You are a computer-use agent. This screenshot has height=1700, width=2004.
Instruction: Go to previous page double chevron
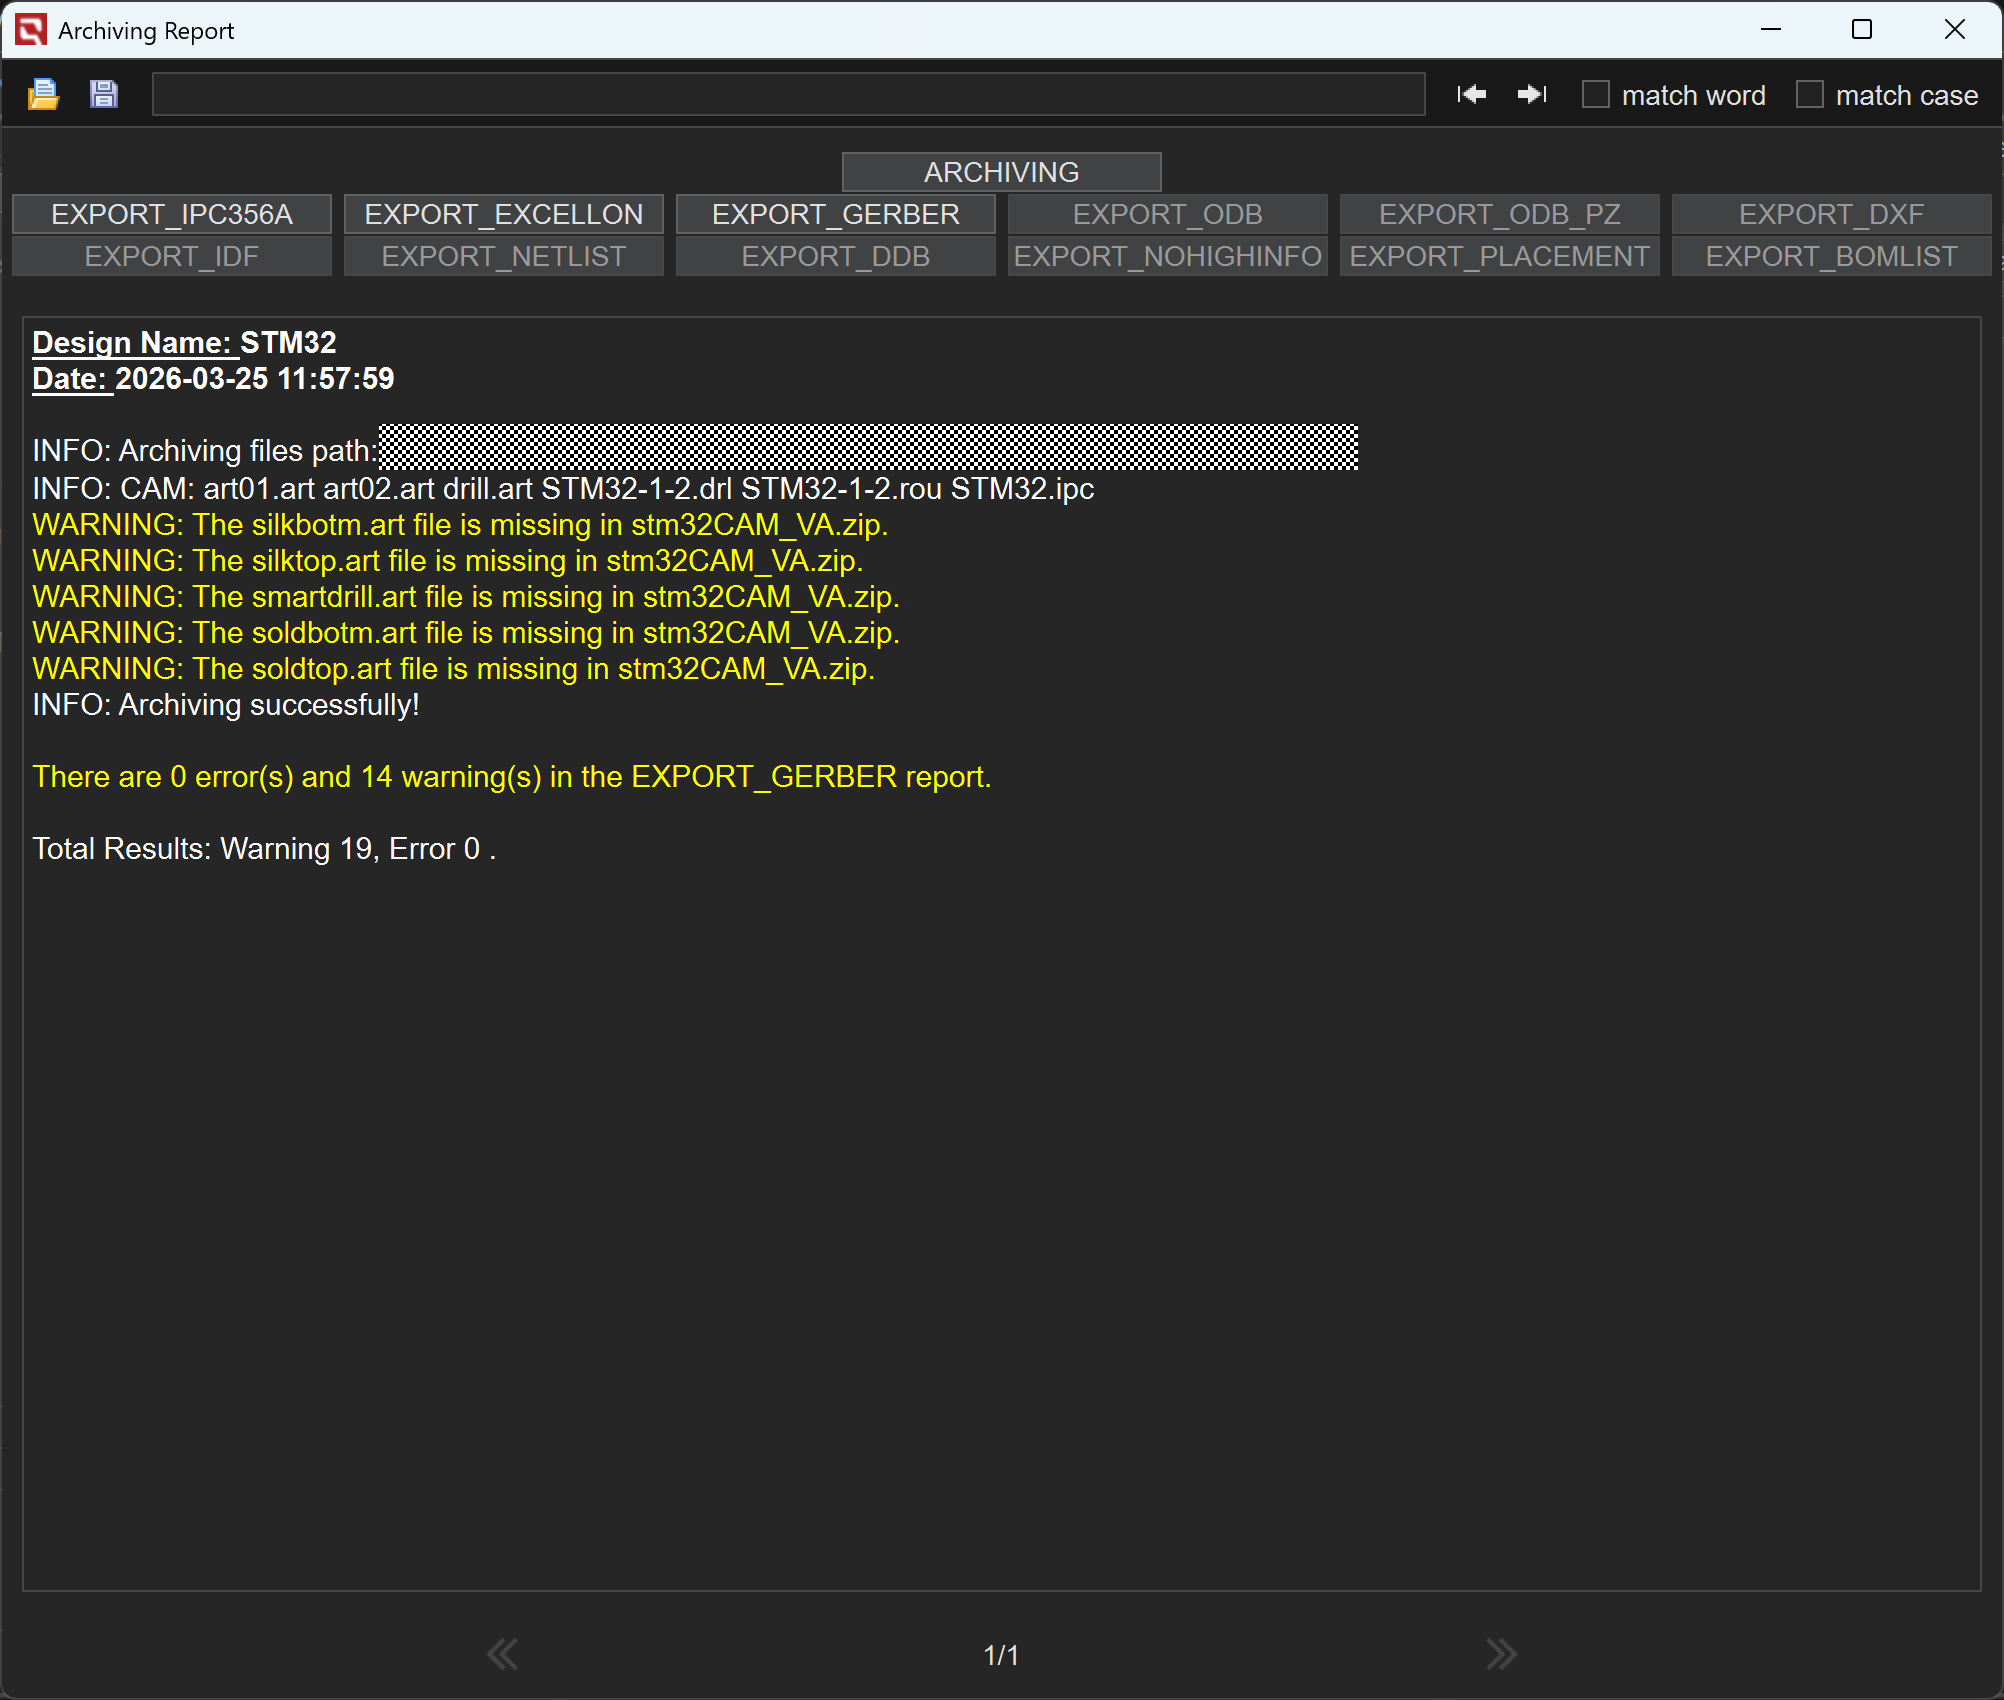click(502, 1654)
